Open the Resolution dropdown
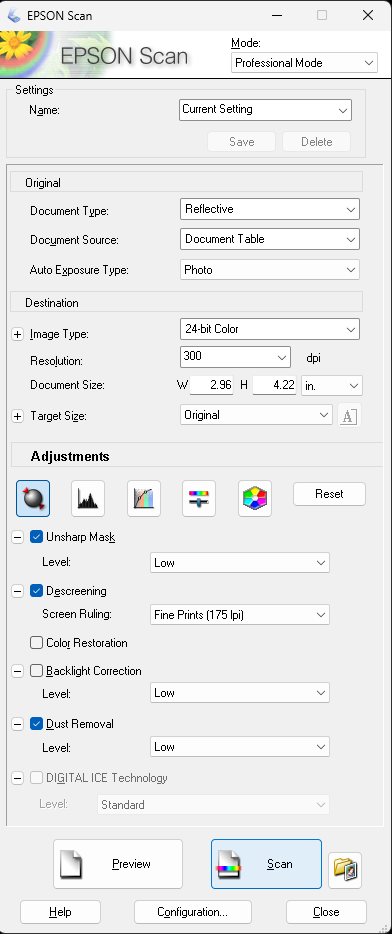Image resolution: width=392 pixels, height=934 pixels. coord(235,357)
